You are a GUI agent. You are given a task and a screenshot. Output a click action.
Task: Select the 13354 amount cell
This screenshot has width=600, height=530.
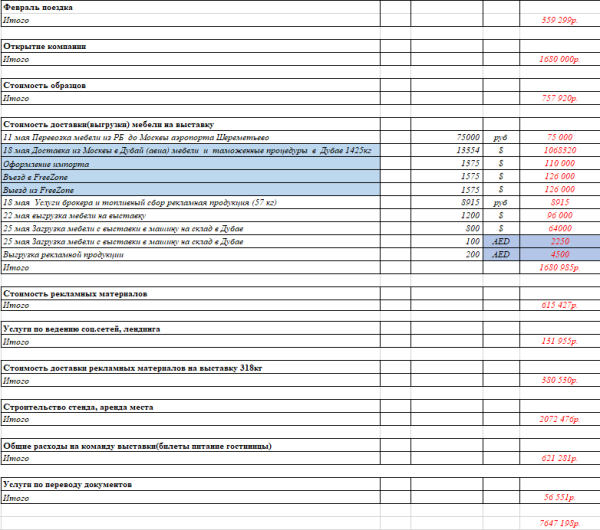tap(467, 149)
